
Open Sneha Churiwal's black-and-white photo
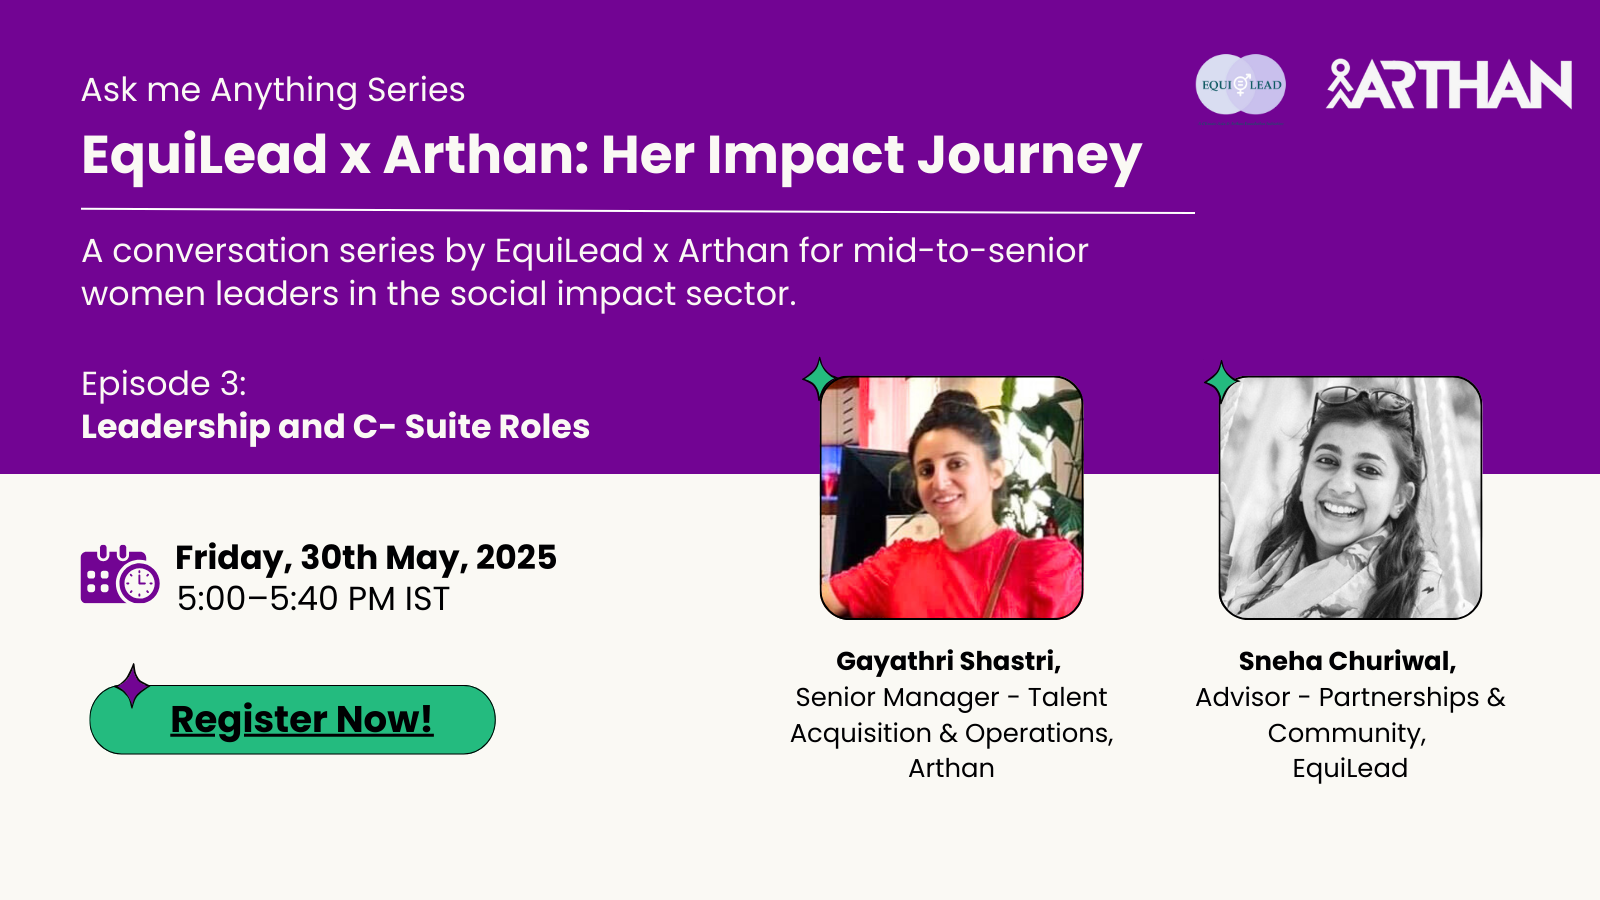click(x=1350, y=498)
